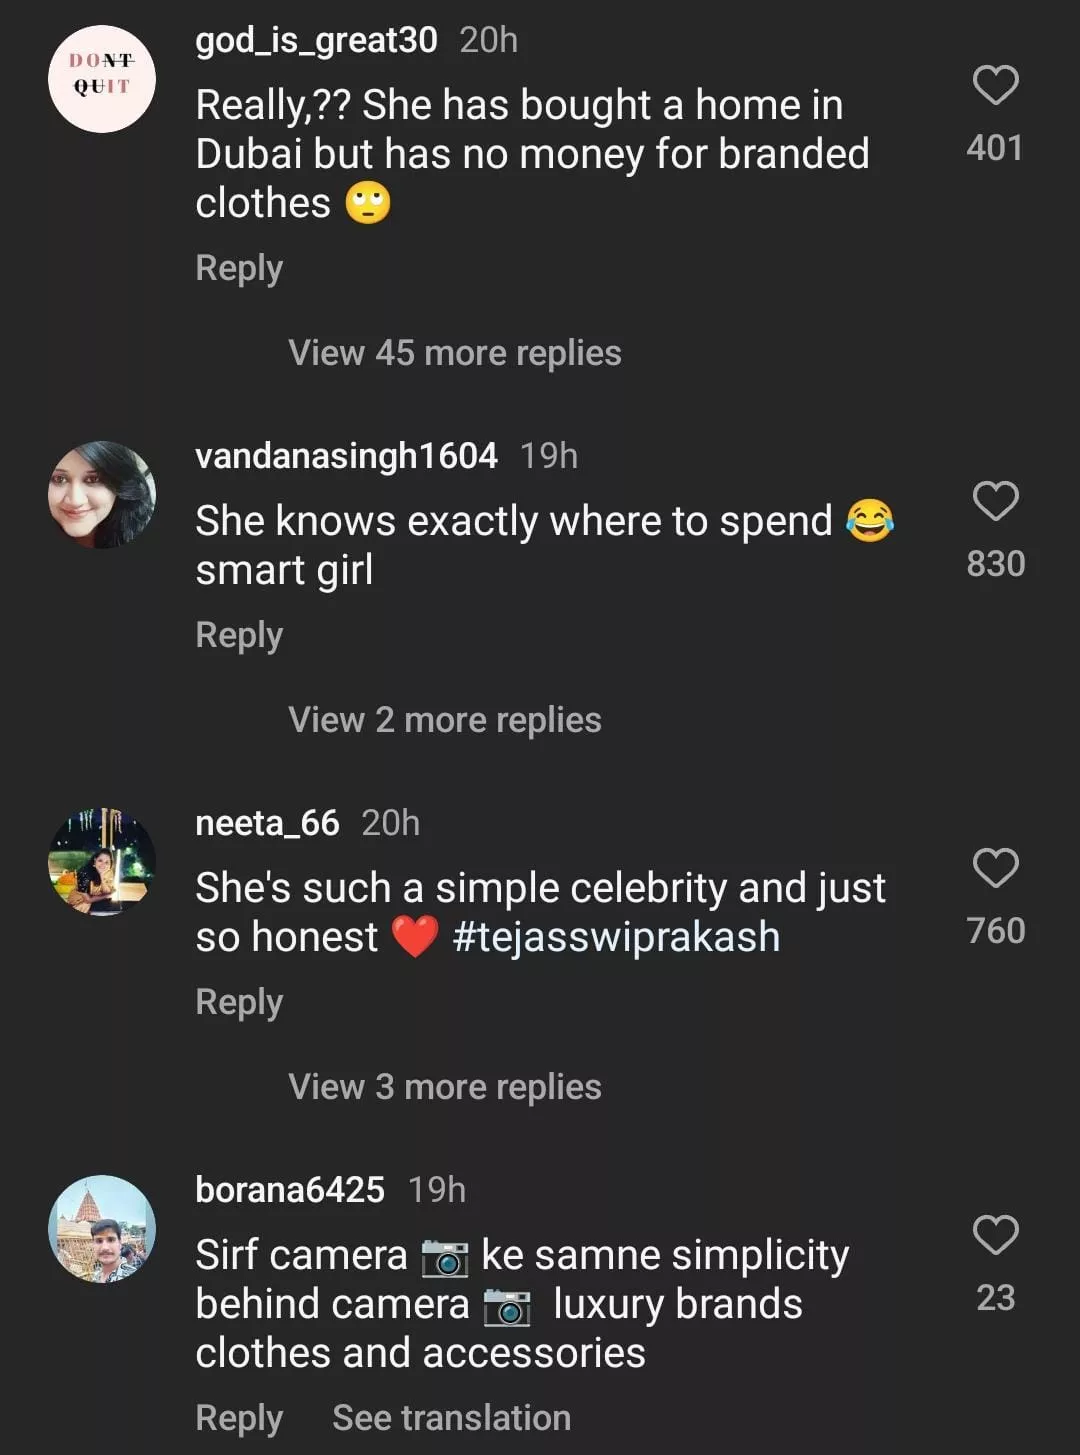1080x1455 pixels.
Task: Open username borana6425
Action: (290, 1190)
